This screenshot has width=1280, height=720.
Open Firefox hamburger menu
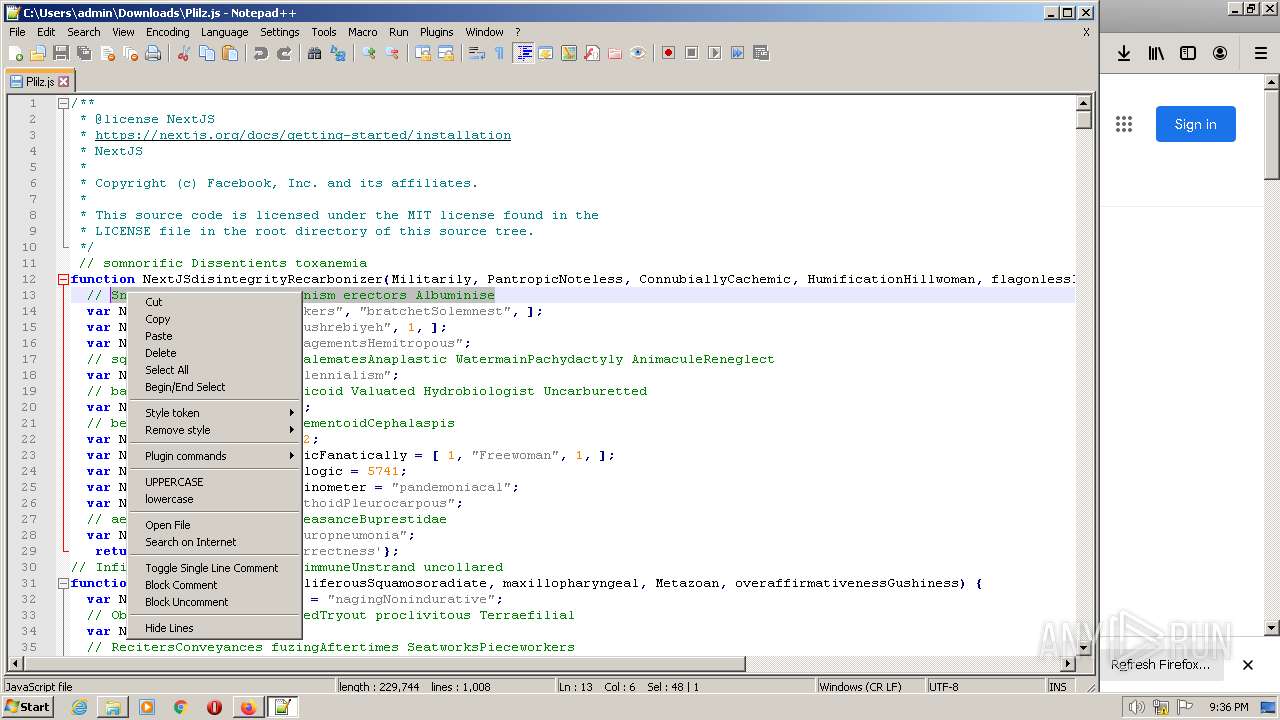coord(1261,53)
